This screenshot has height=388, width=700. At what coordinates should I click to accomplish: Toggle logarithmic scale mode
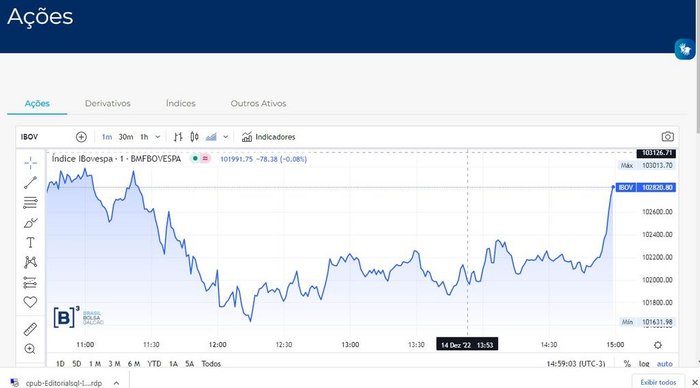644,364
